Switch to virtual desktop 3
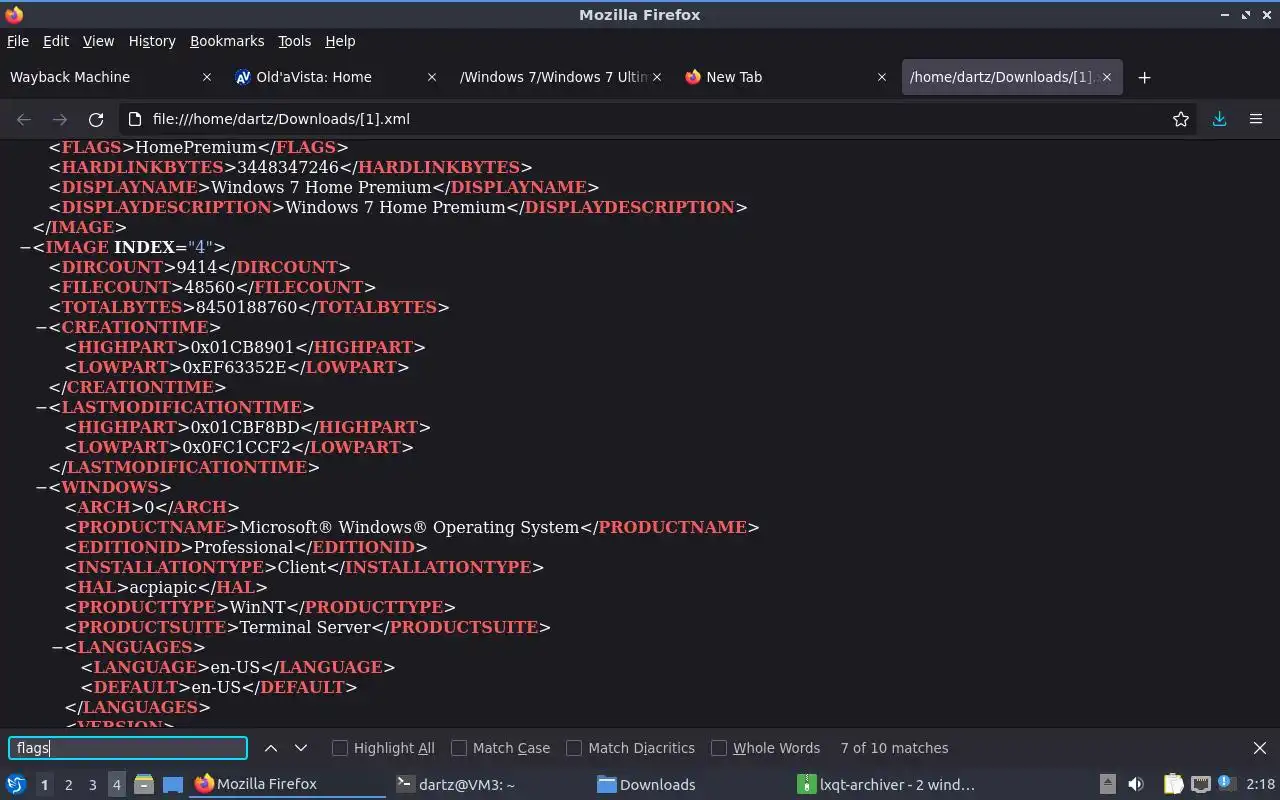The image size is (1280, 800). pyautogui.click(x=92, y=785)
